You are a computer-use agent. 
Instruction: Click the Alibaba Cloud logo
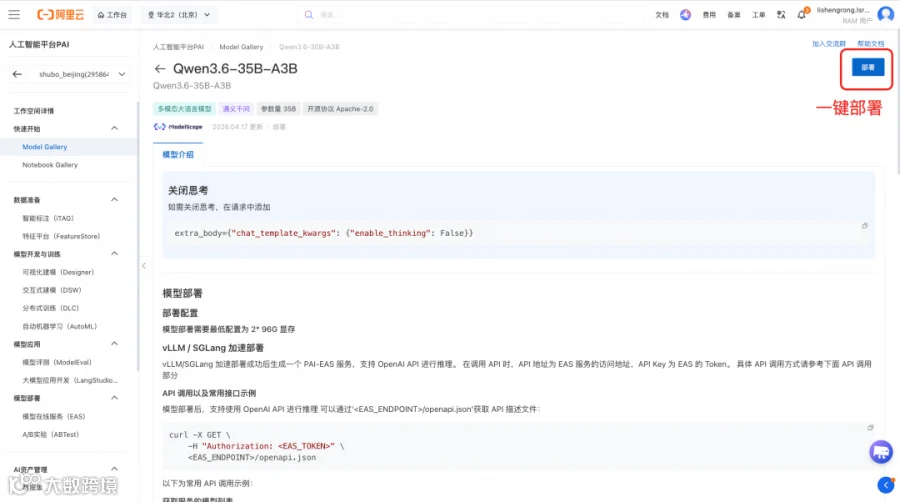[x=60, y=15]
